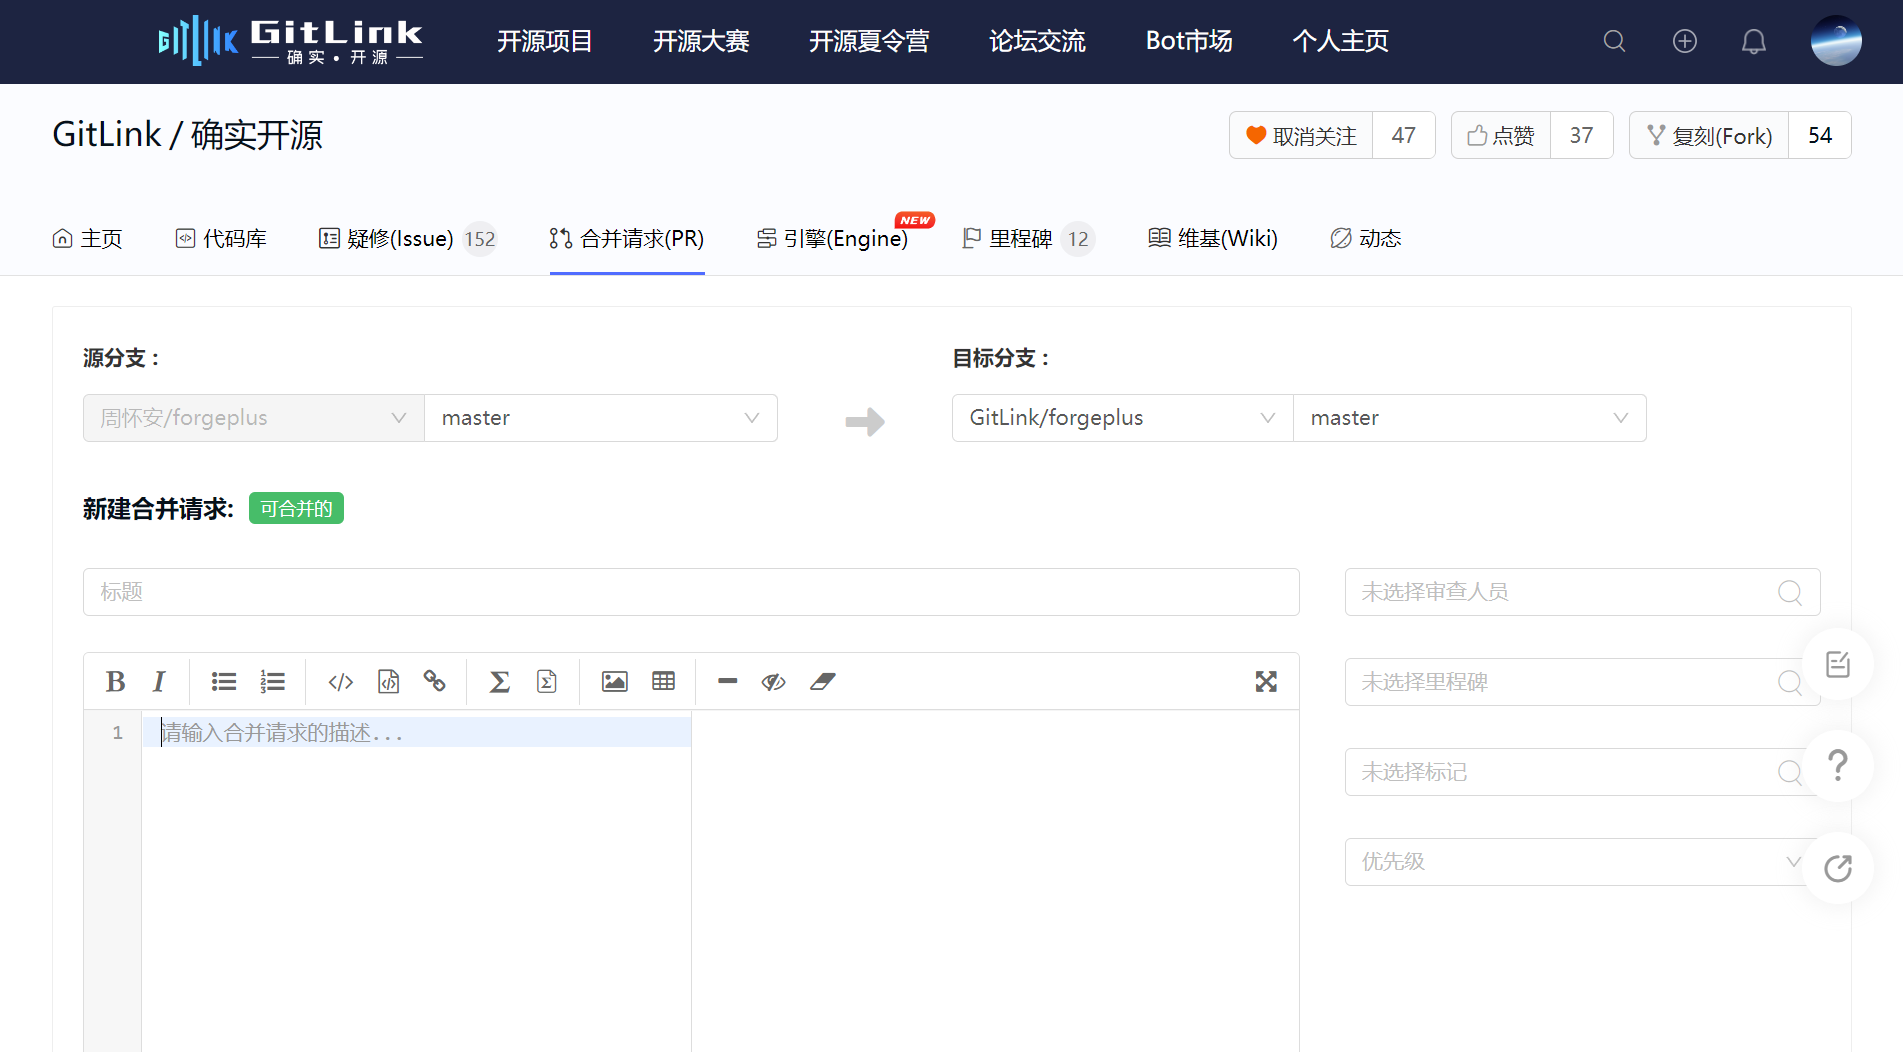Open 开源夏令营 in top navigation
This screenshot has width=1903, height=1052.
point(869,41)
